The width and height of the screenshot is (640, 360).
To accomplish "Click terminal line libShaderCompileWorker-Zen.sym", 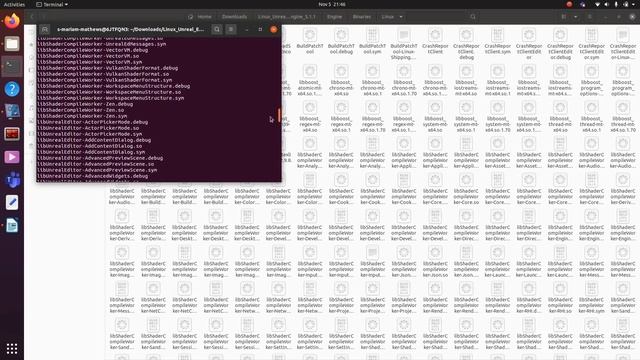I will tap(82, 116).
